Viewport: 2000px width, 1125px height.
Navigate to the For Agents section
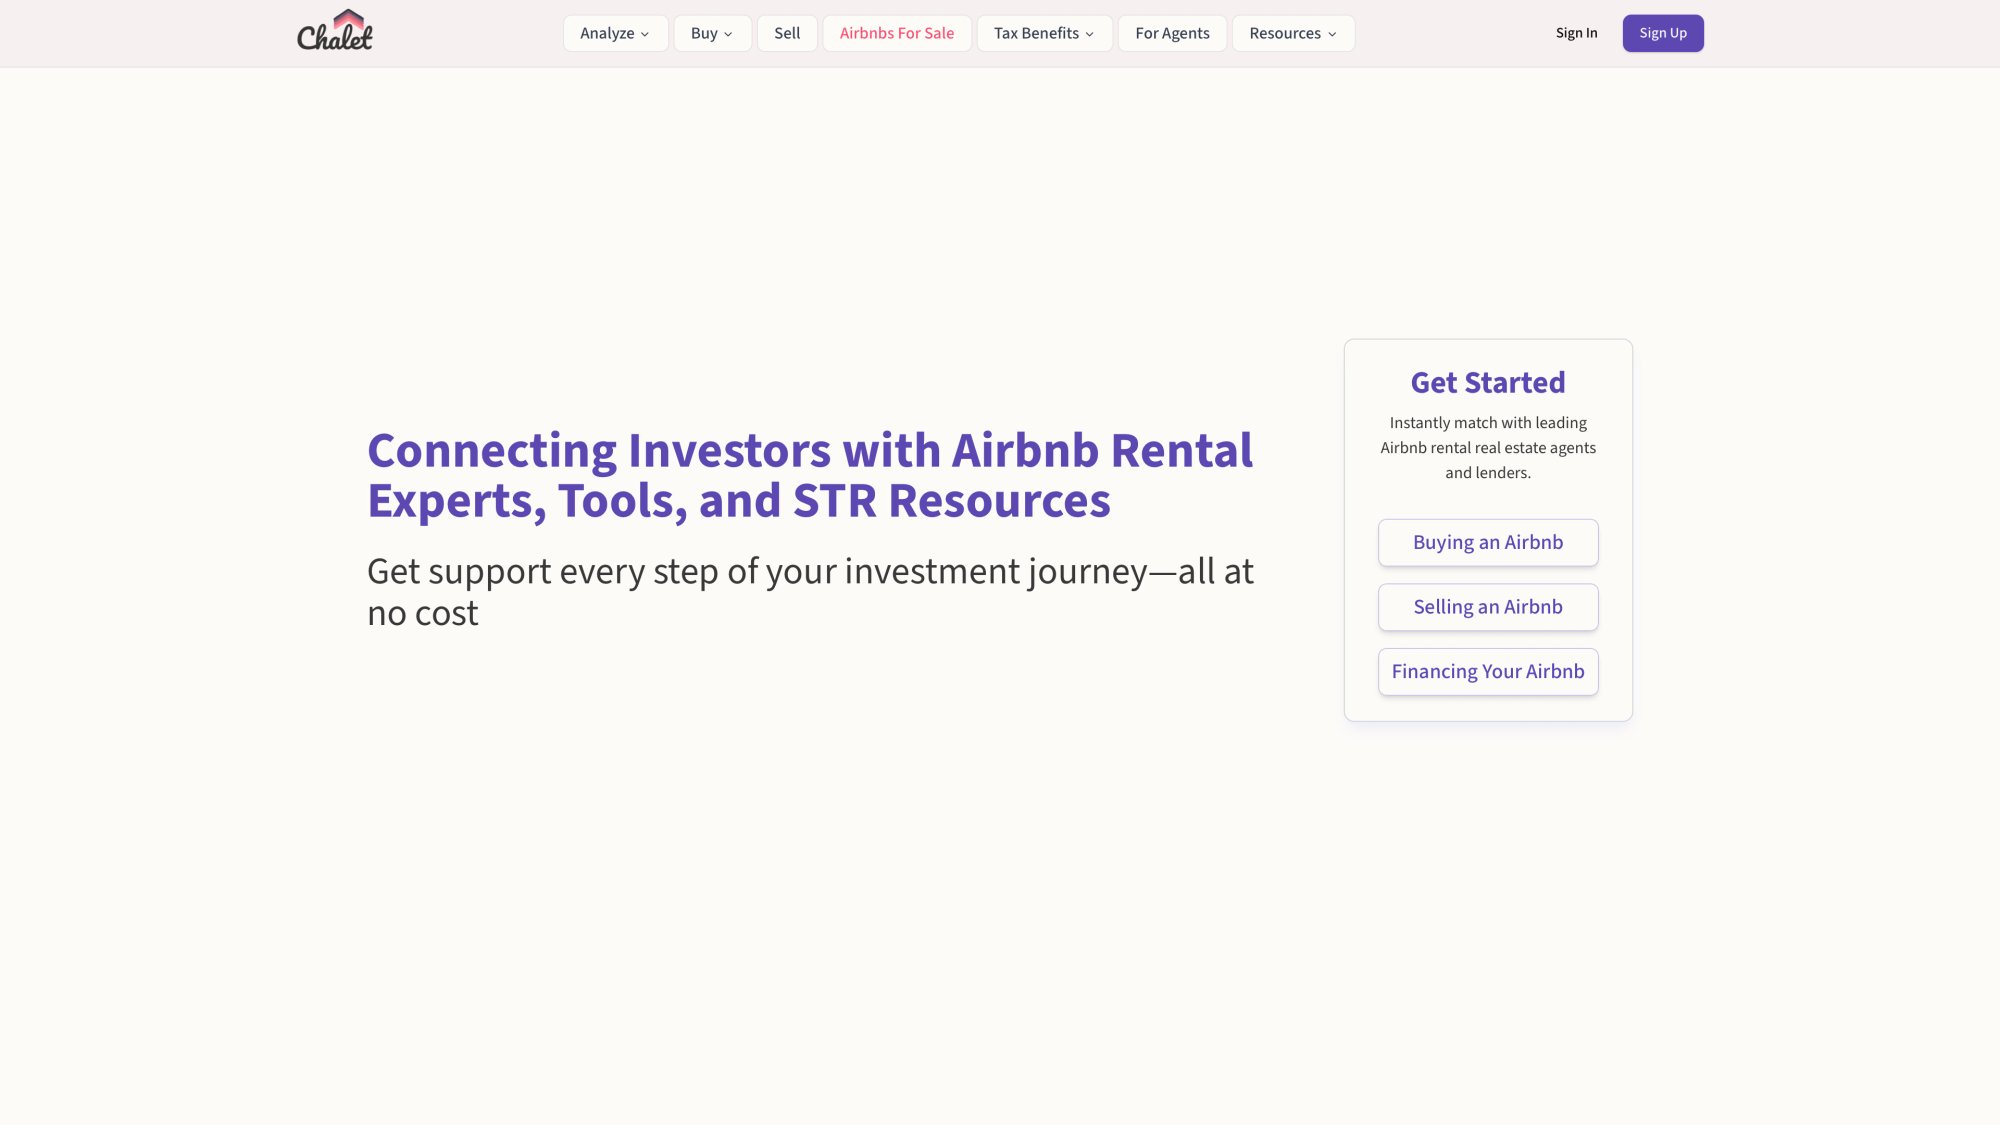[x=1172, y=33]
